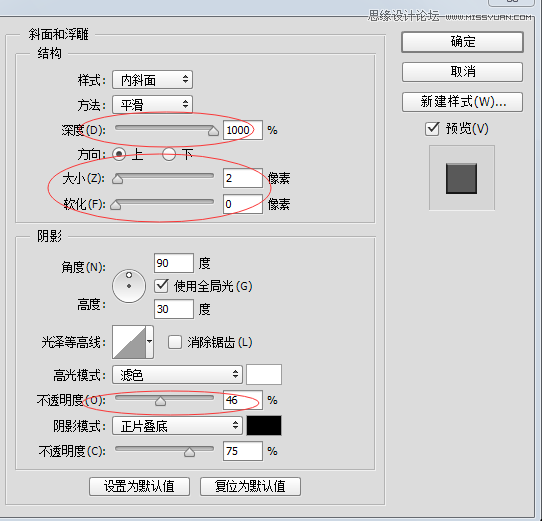Image resolution: width=542 pixels, height=521 pixels.
Task: Click the bevel preview thumbnail
Action: click(x=461, y=178)
